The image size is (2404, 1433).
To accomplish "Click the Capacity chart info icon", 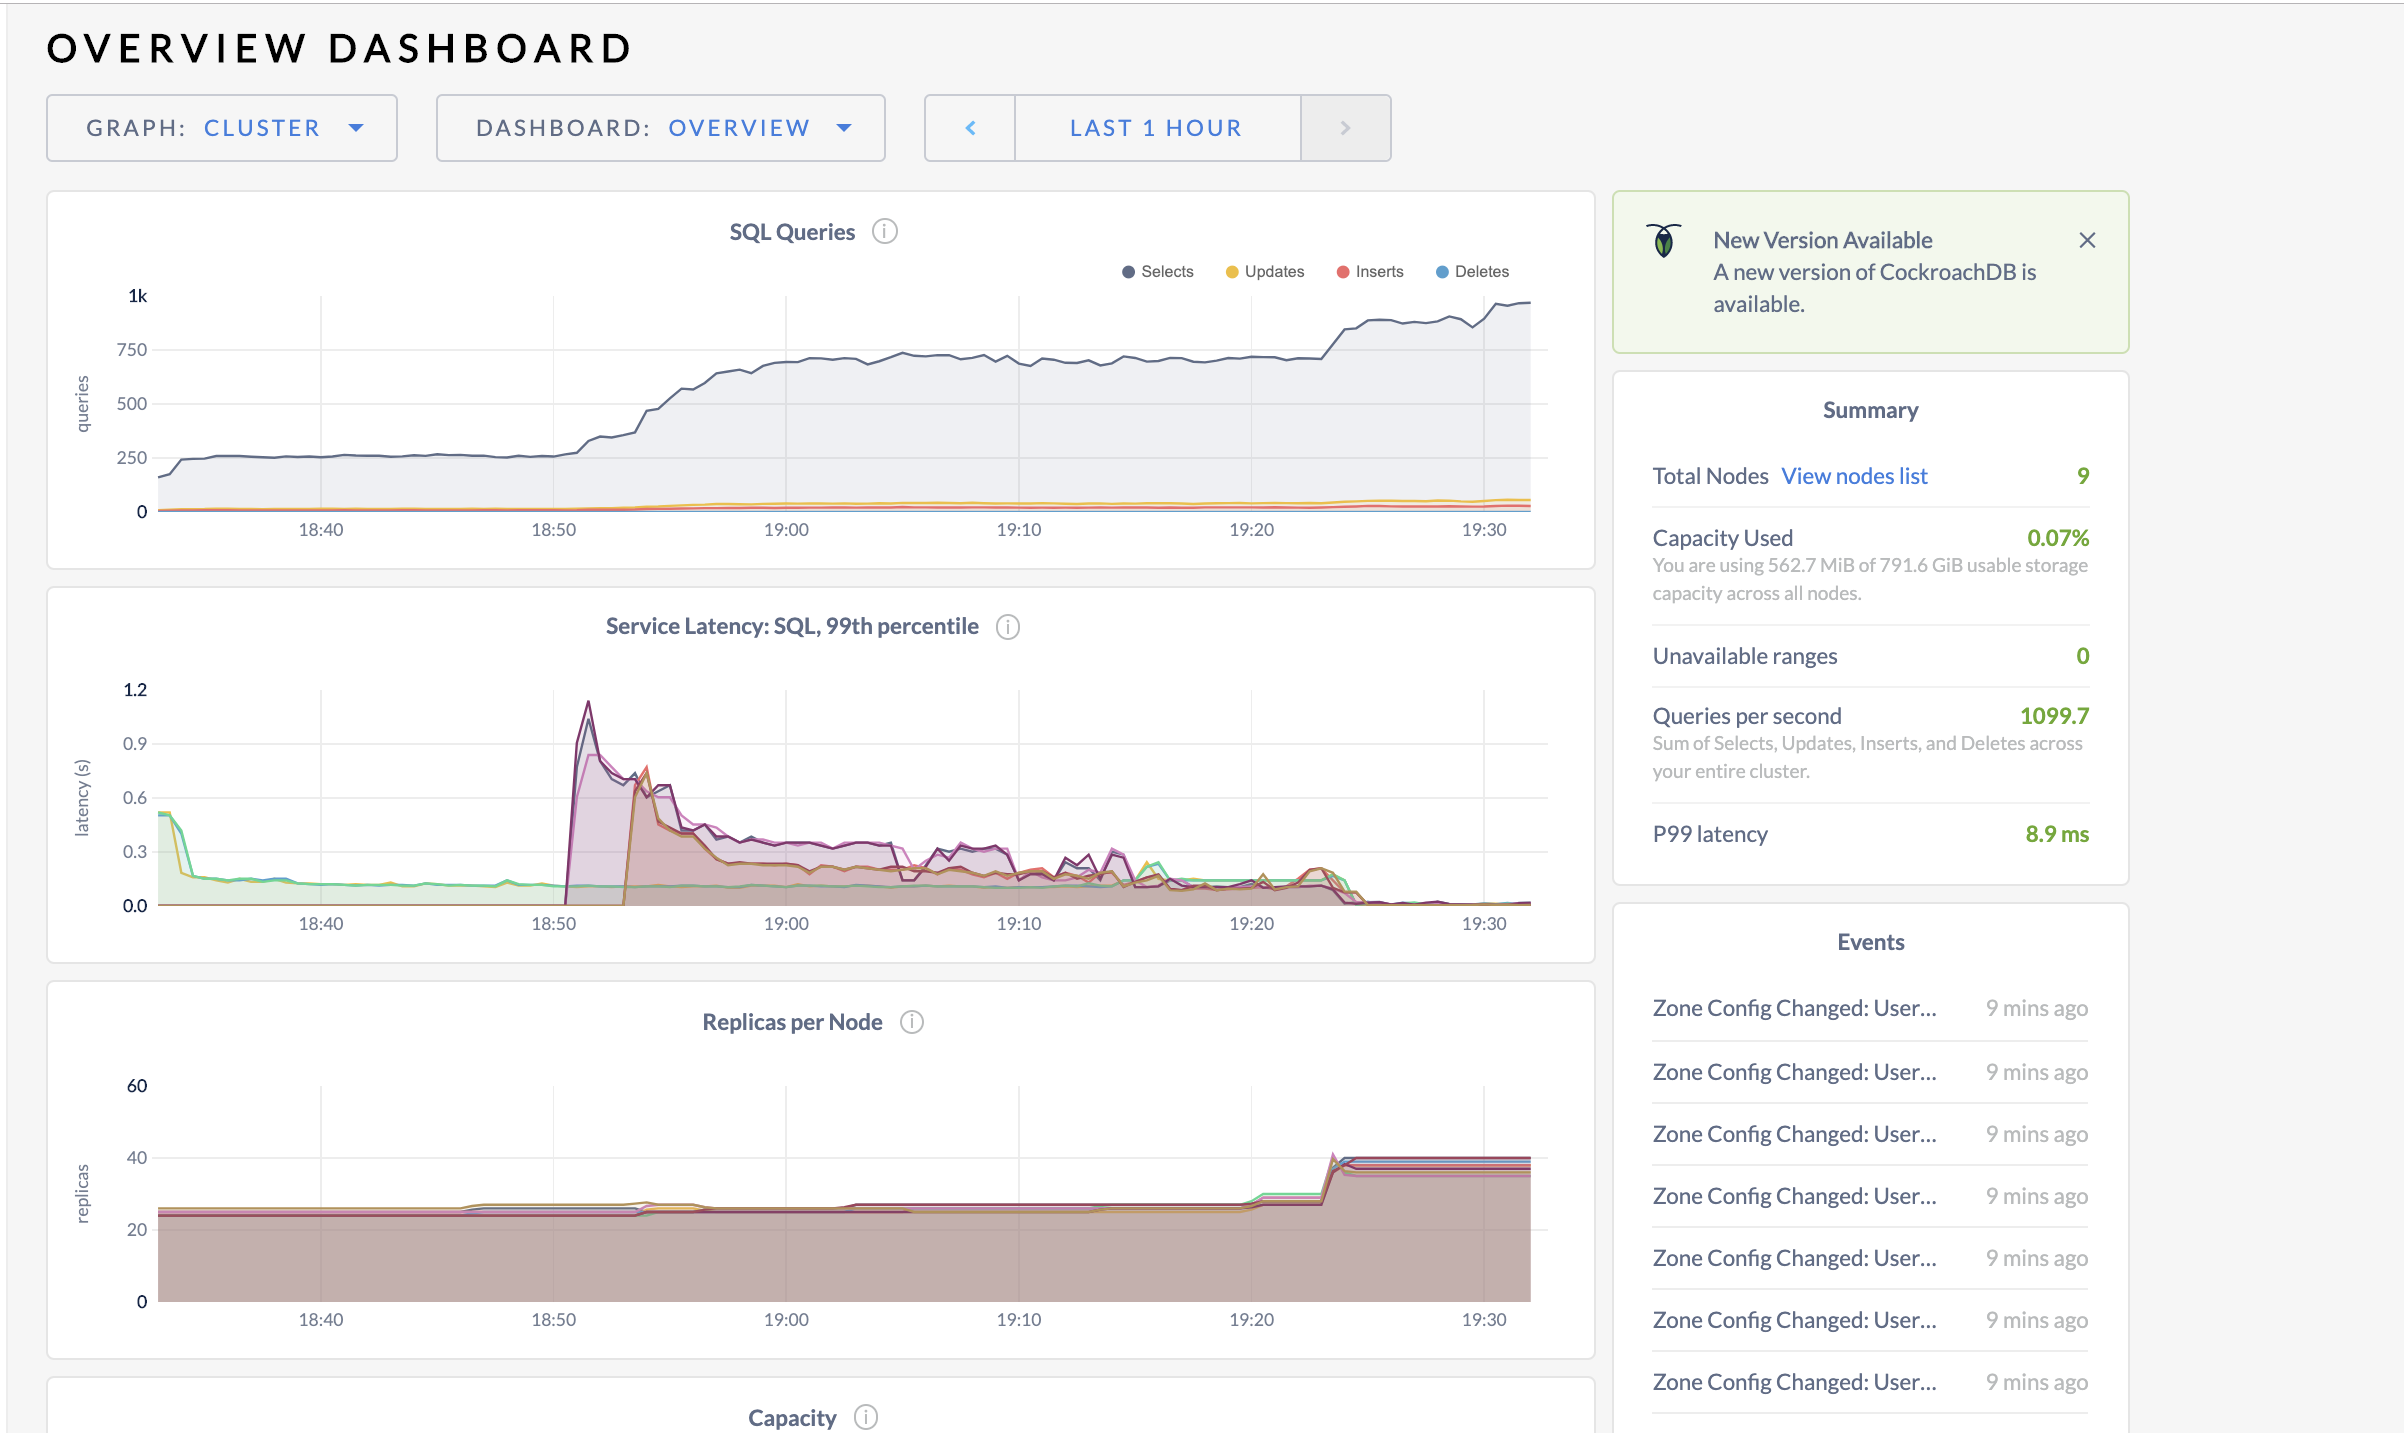I will coord(865,1417).
